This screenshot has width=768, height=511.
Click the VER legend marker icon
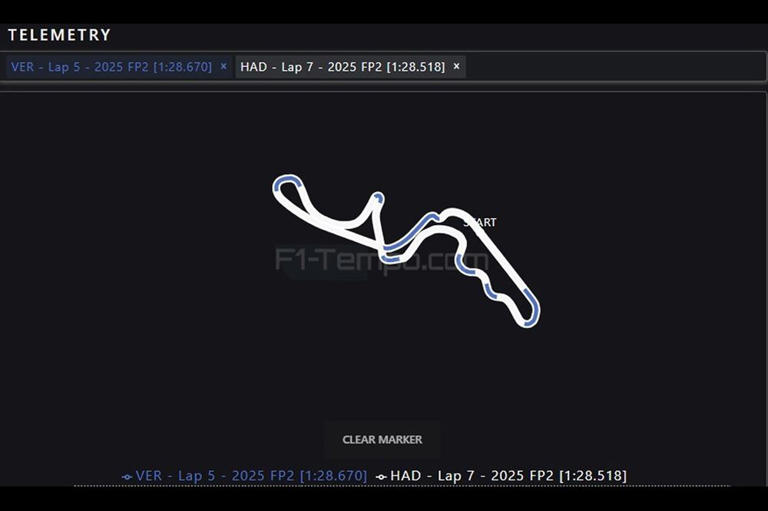click(x=127, y=477)
